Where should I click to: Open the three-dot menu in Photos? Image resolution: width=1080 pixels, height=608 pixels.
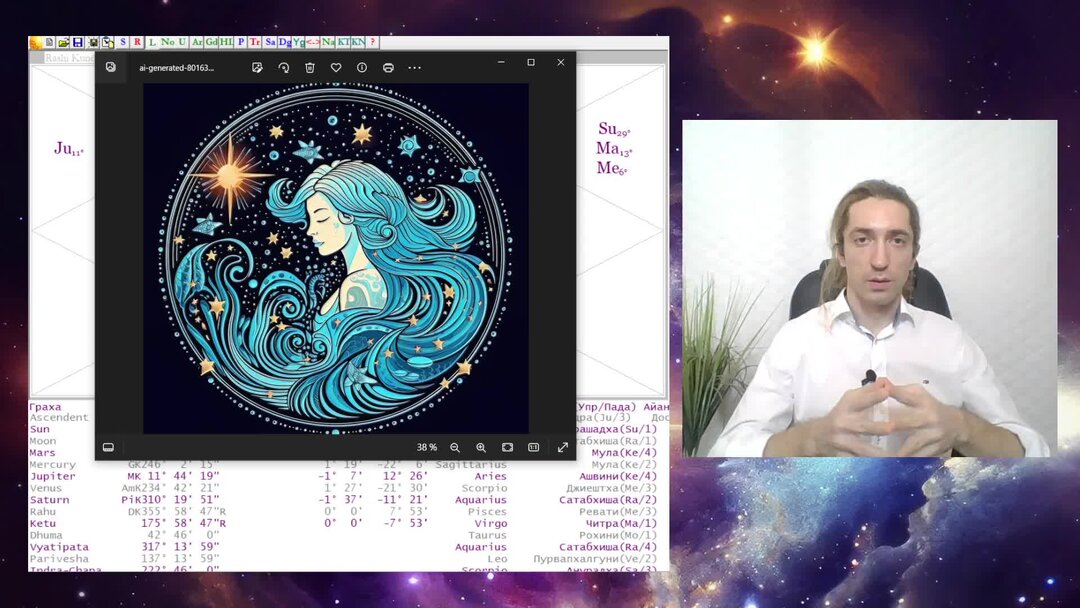414,67
